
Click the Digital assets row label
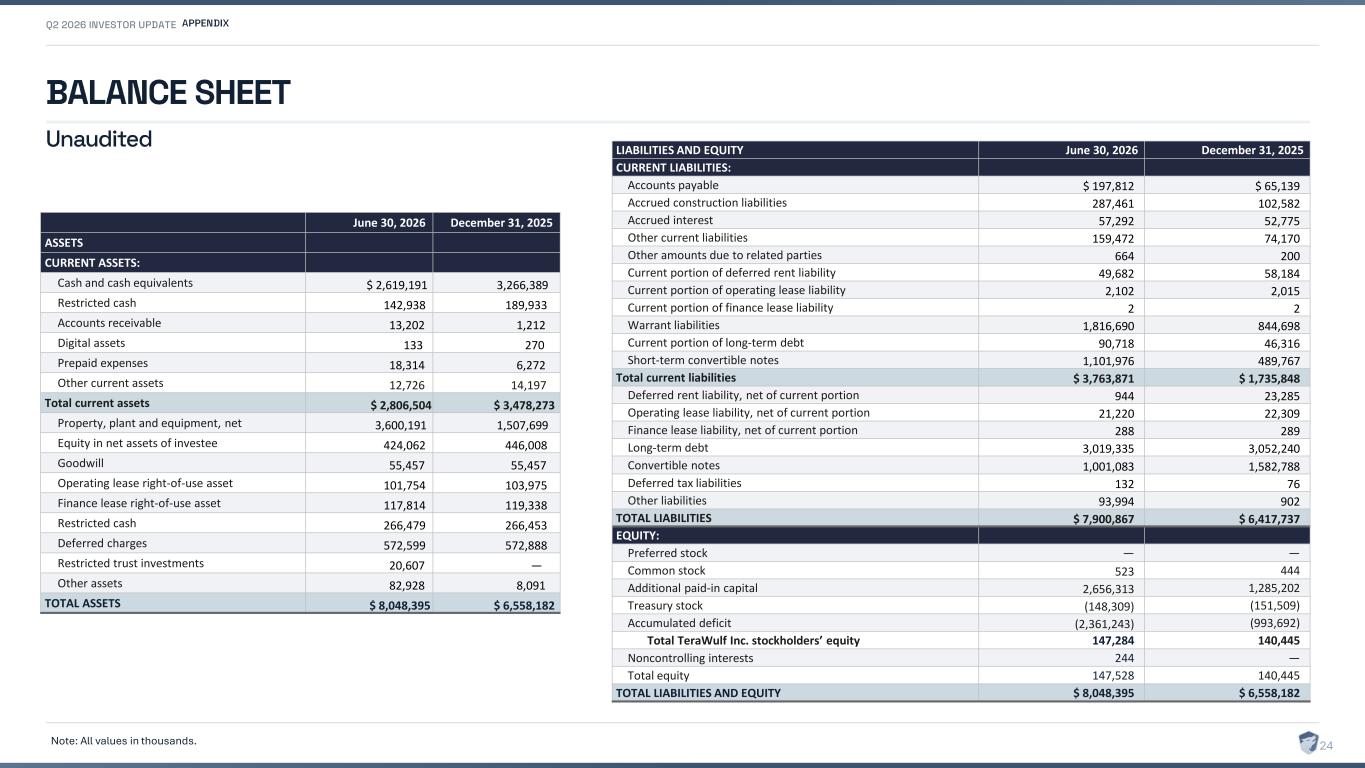tap(91, 343)
